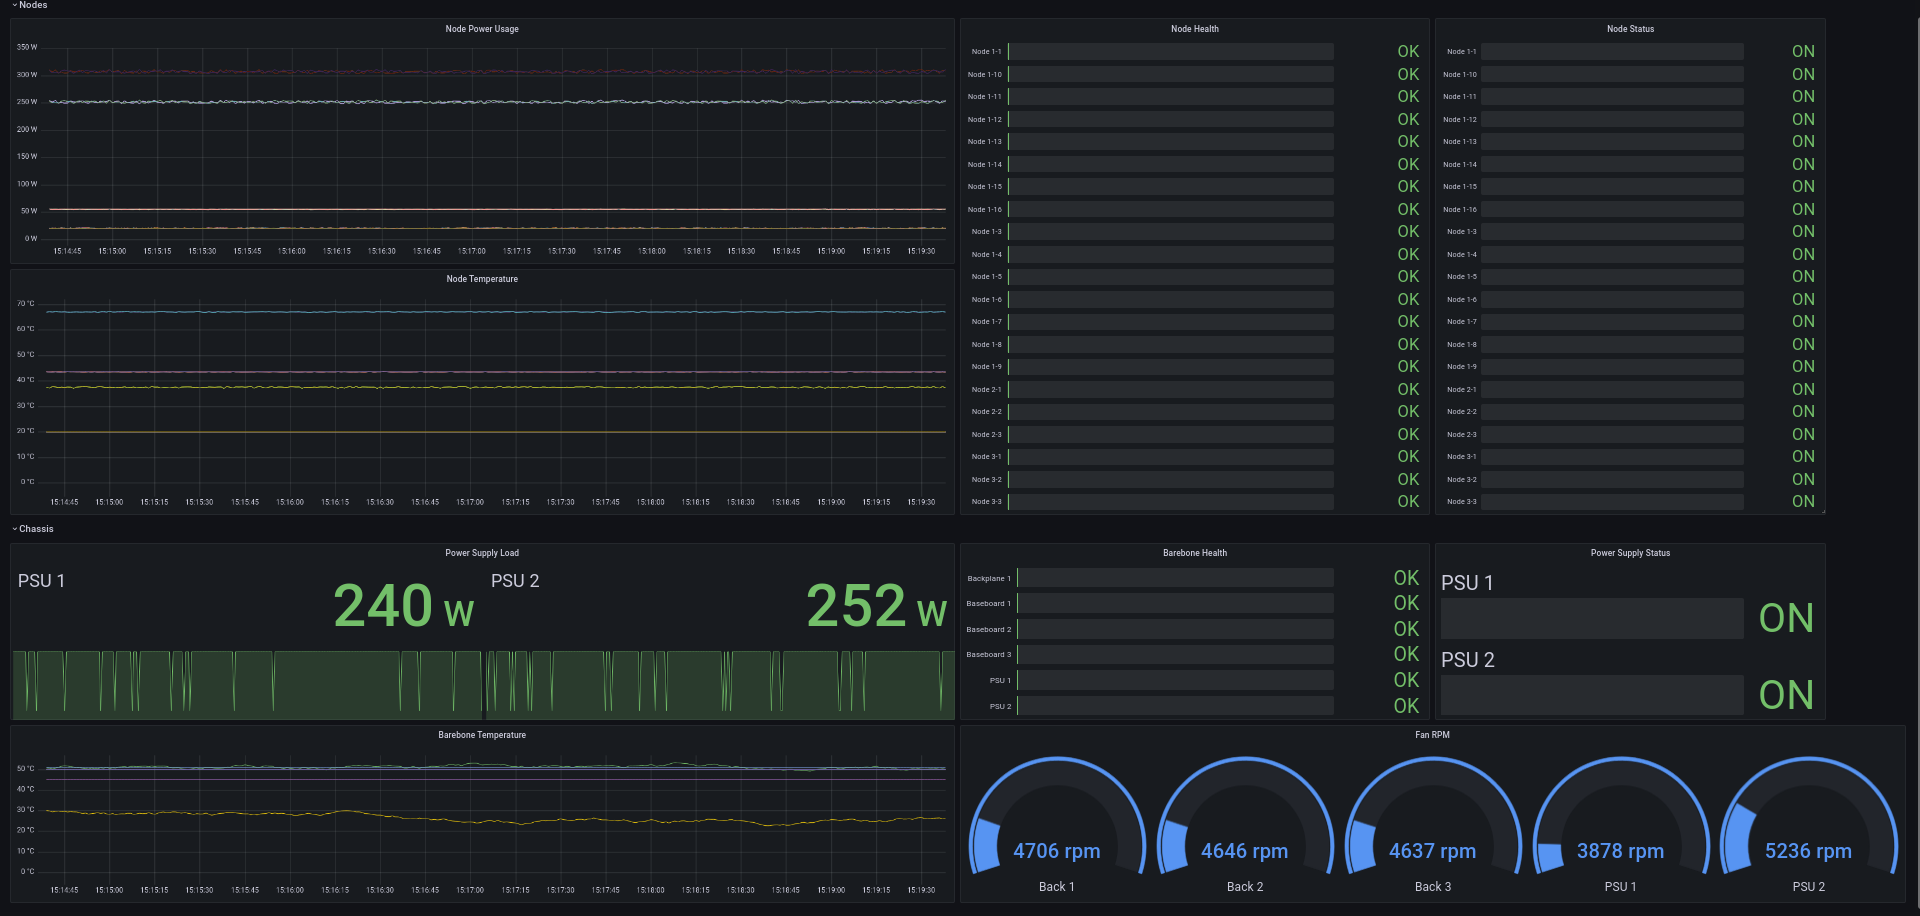Open the Power Supply Load panel title

point(481,553)
